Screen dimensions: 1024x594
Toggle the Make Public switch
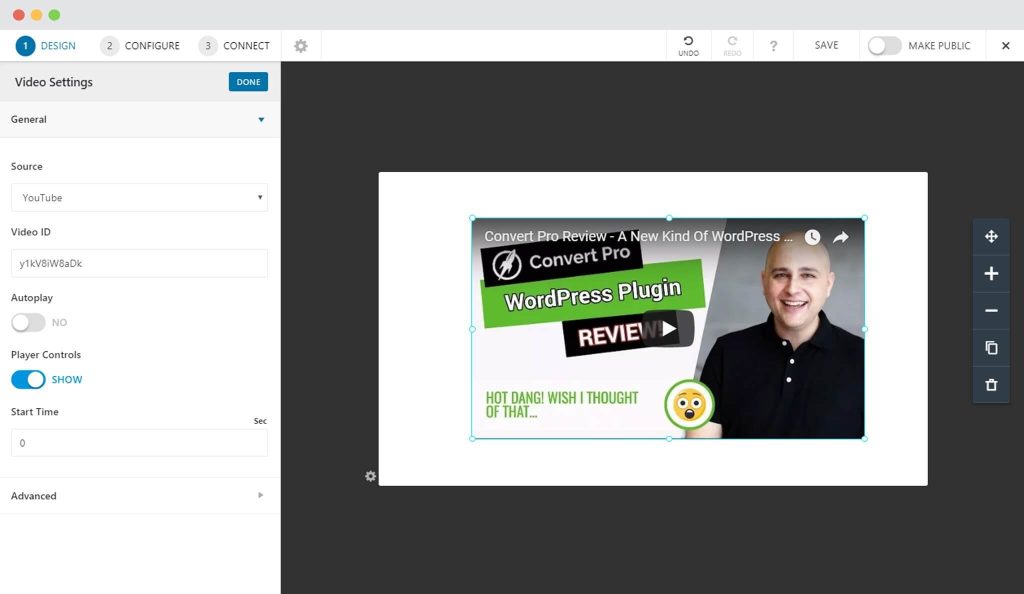[x=884, y=46]
